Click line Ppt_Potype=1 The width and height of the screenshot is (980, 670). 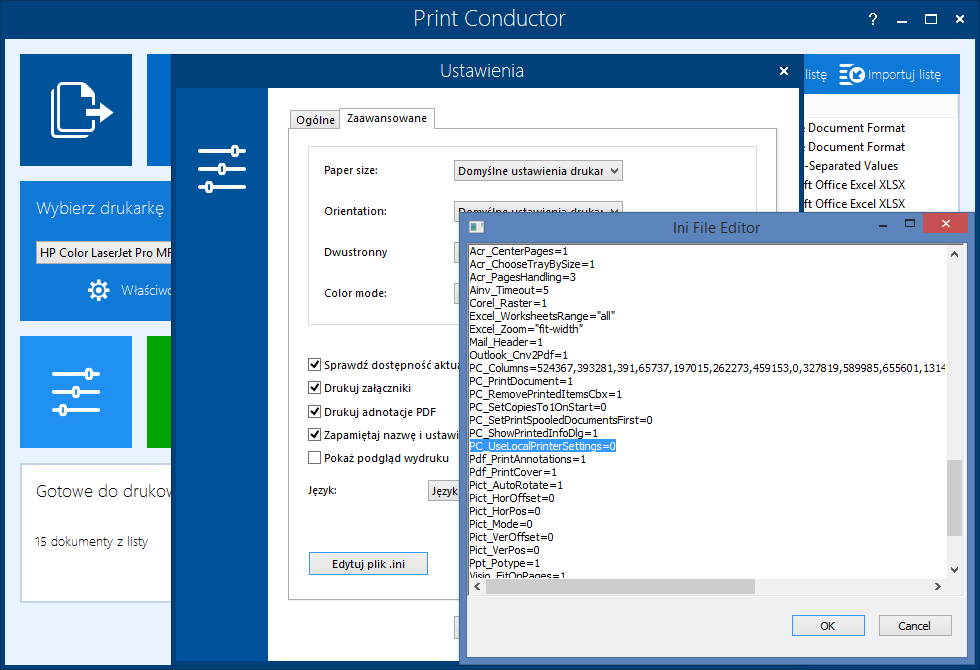pyautogui.click(x=504, y=563)
